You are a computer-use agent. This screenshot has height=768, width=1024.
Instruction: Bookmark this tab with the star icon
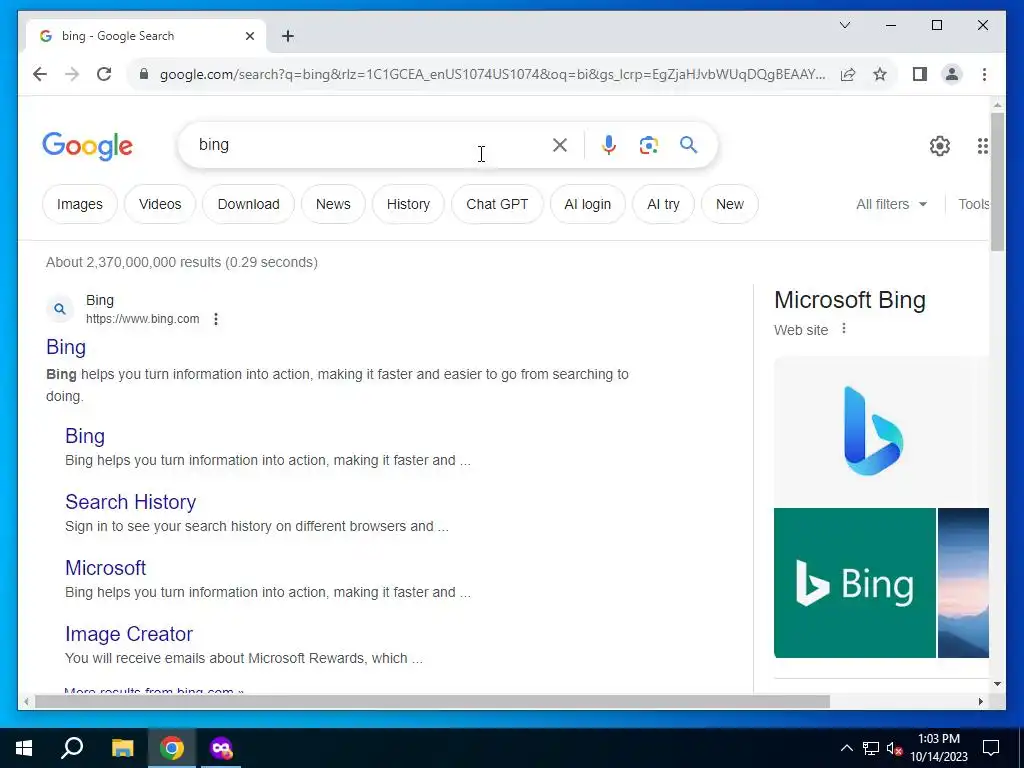click(x=880, y=74)
